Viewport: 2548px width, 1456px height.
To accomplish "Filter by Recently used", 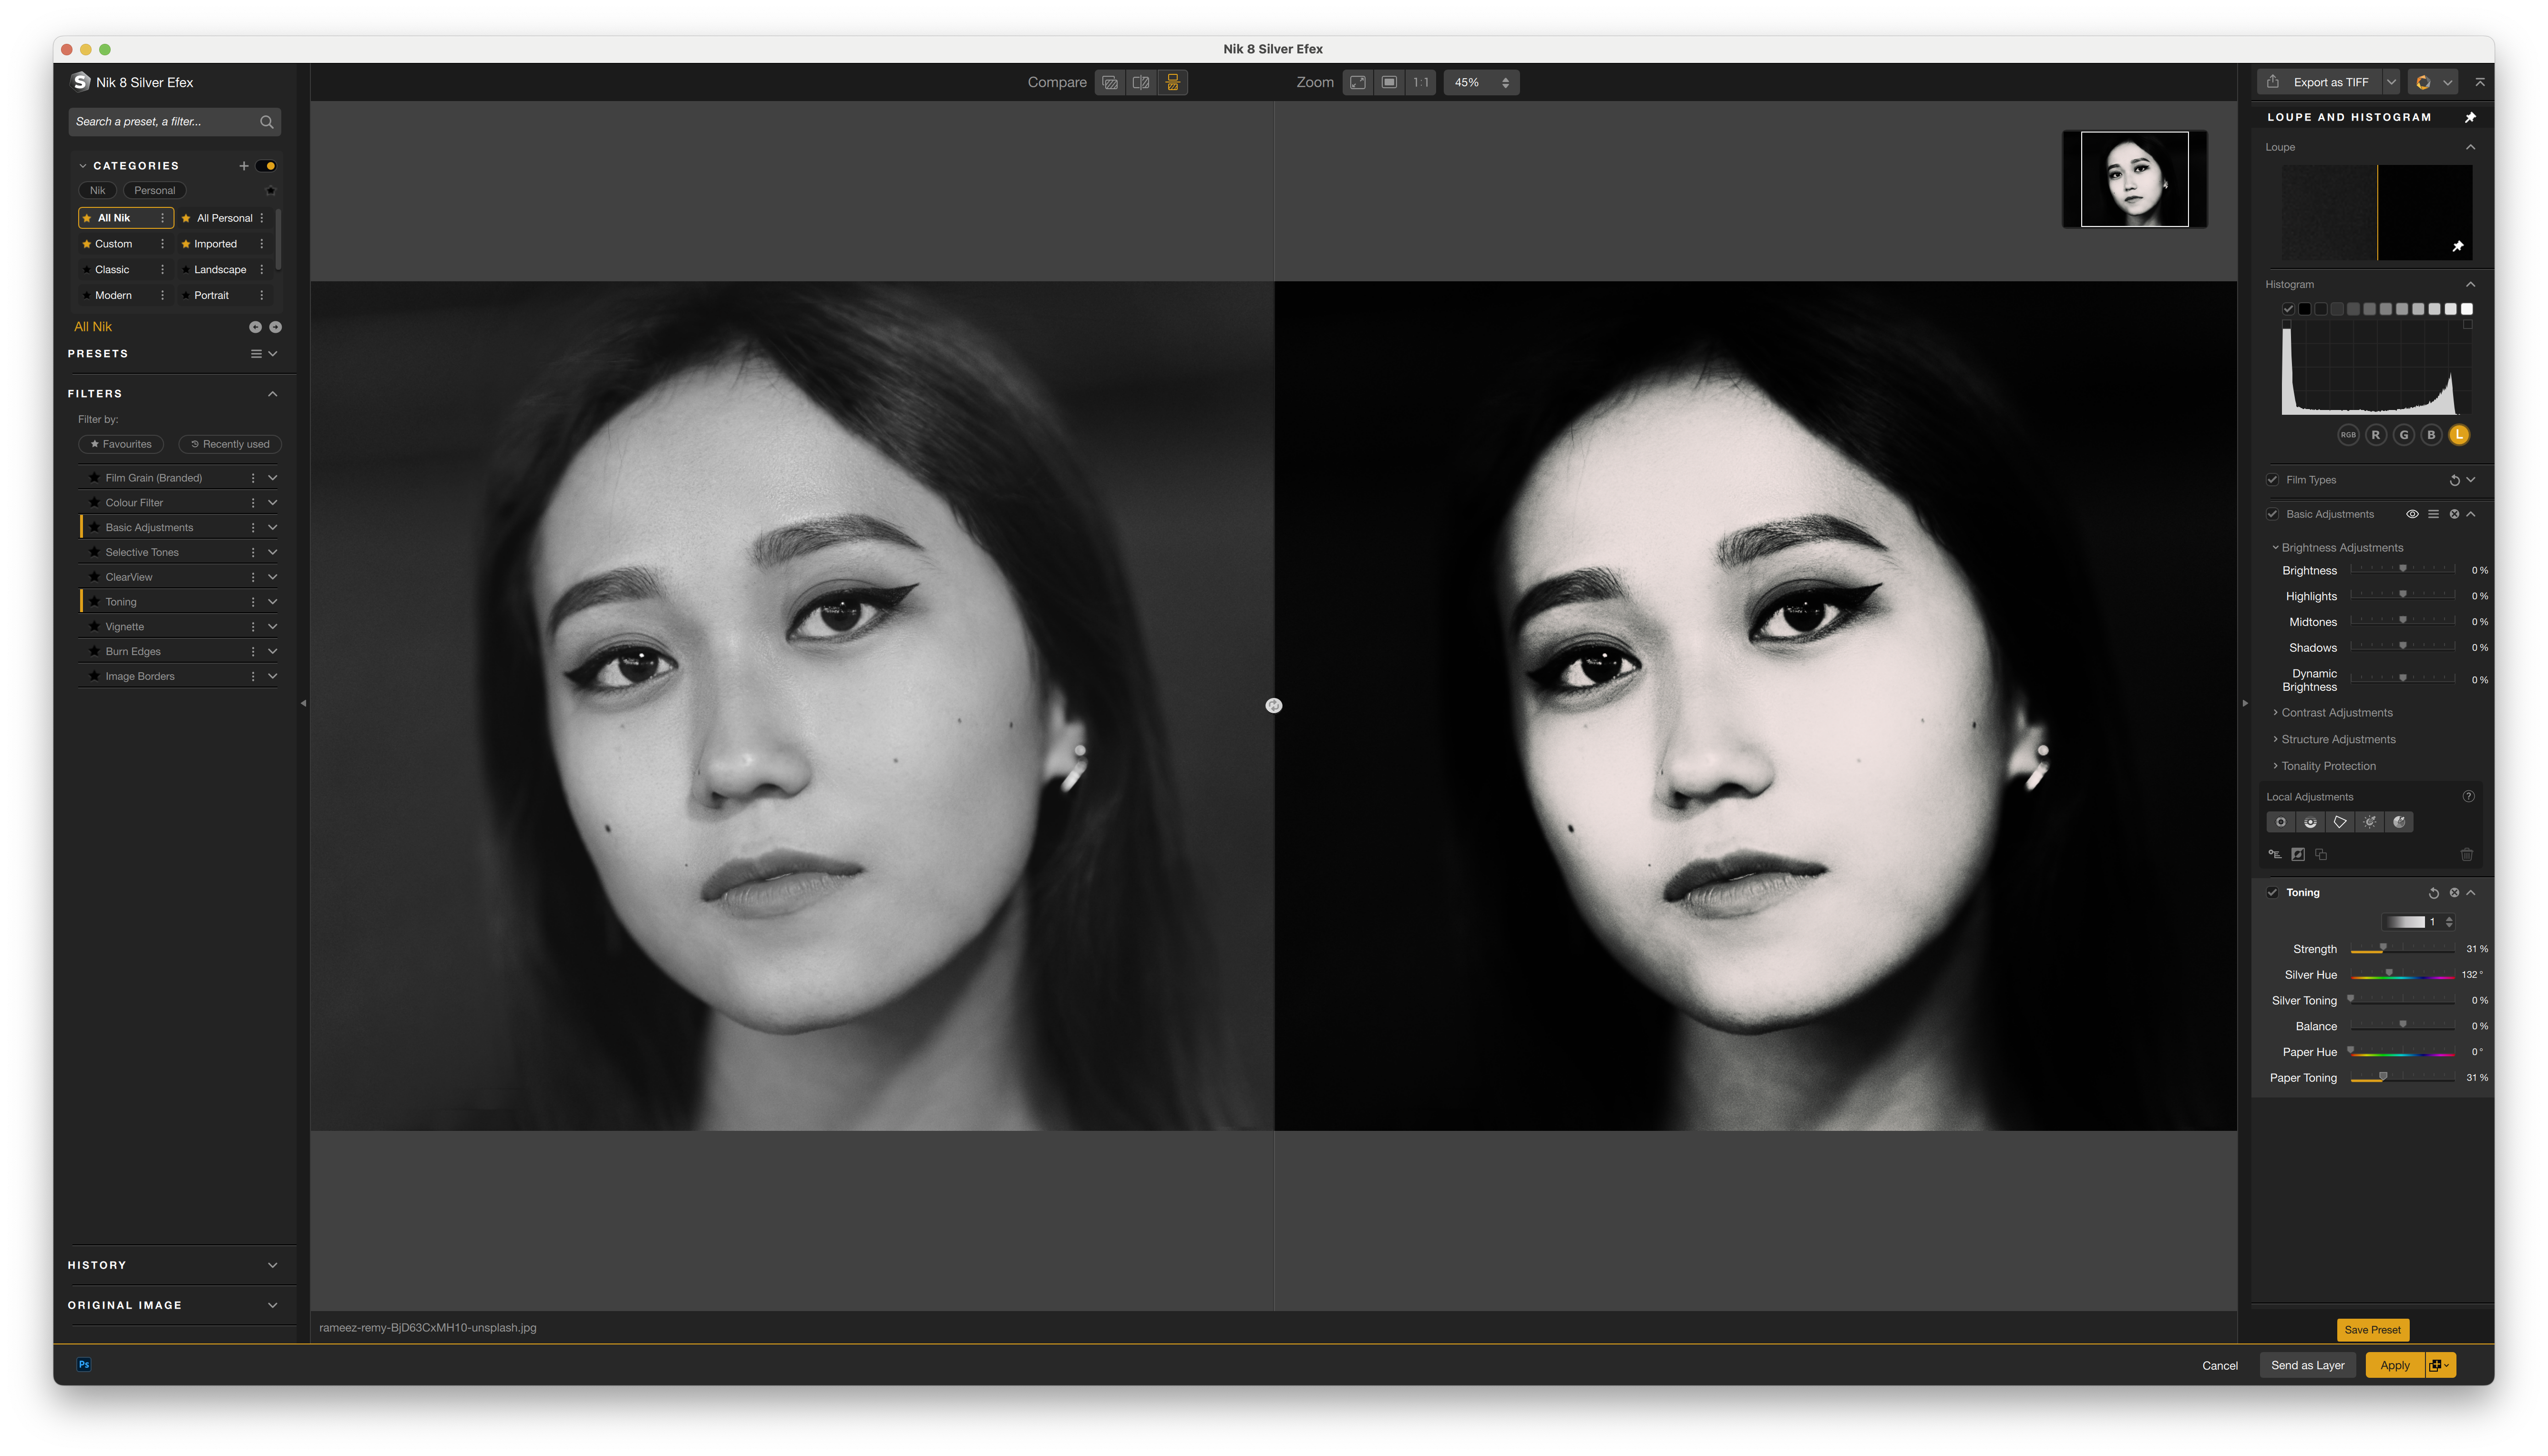I will point(230,444).
